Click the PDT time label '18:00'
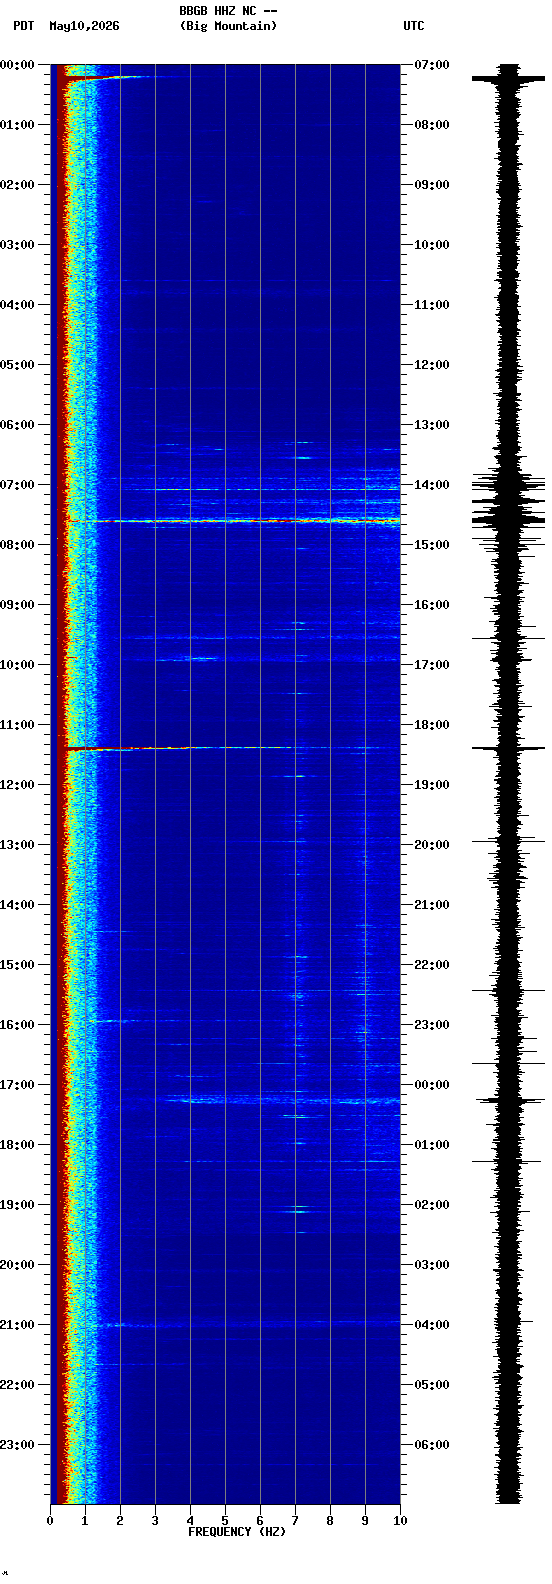552x1584 pixels. click(x=16, y=1145)
